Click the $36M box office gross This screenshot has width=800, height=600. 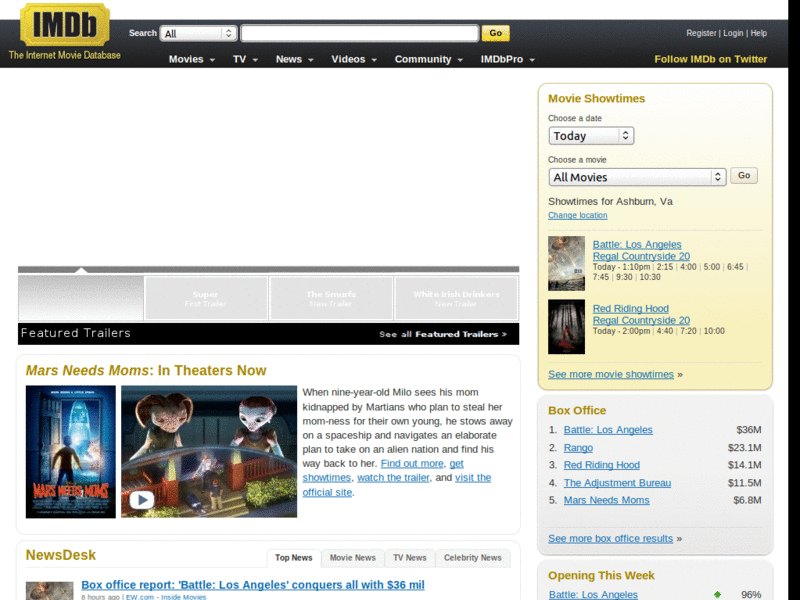(x=748, y=430)
